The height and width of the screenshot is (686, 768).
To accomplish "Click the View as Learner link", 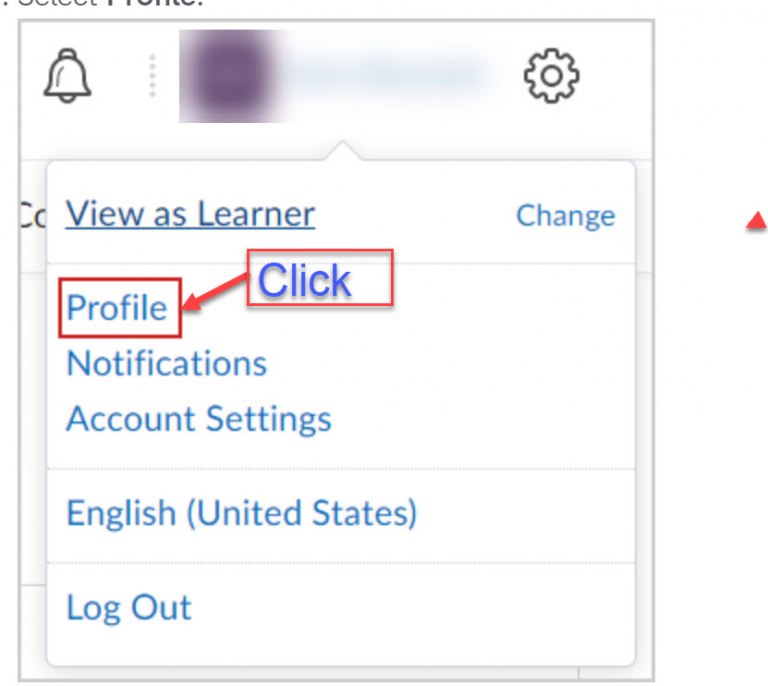I will tap(190, 213).
